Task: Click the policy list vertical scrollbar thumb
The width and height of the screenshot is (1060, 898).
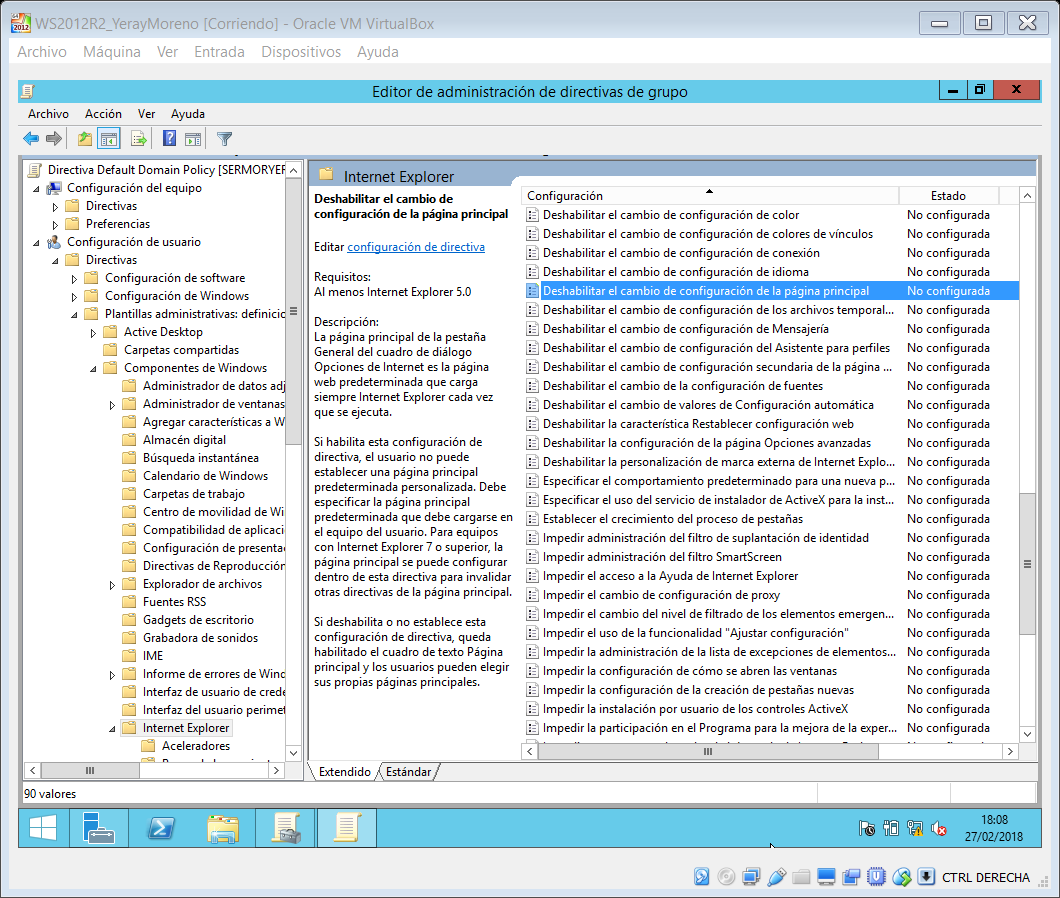Action: [x=1027, y=564]
